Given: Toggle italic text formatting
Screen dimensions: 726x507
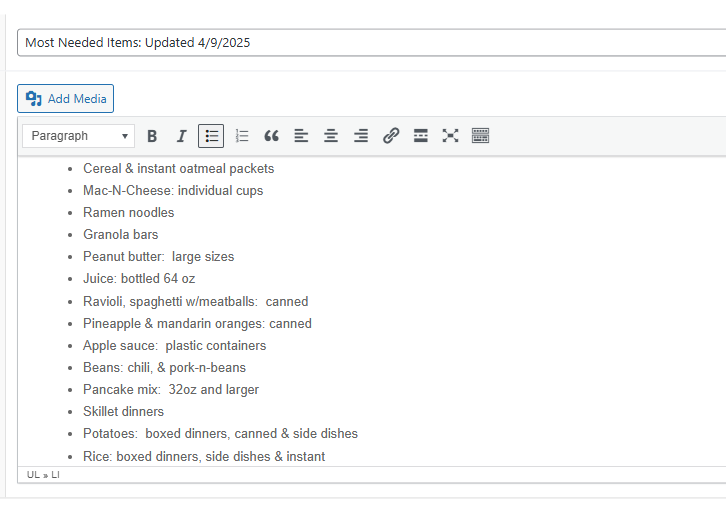Looking at the screenshot, I should tap(181, 136).
